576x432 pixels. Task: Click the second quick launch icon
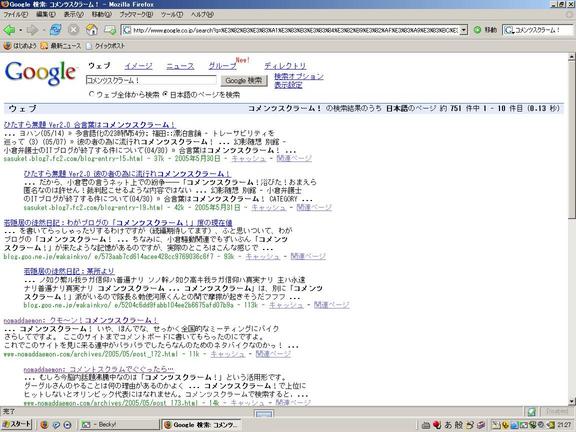click(x=56, y=425)
